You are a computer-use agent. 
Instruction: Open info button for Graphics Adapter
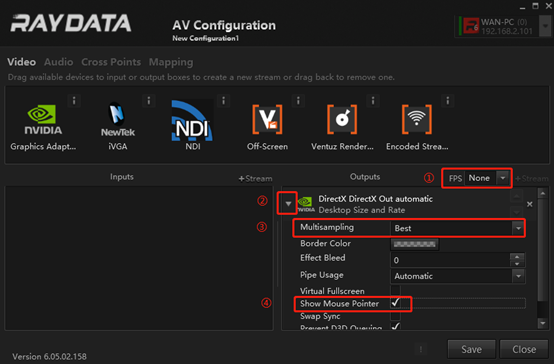(74, 101)
